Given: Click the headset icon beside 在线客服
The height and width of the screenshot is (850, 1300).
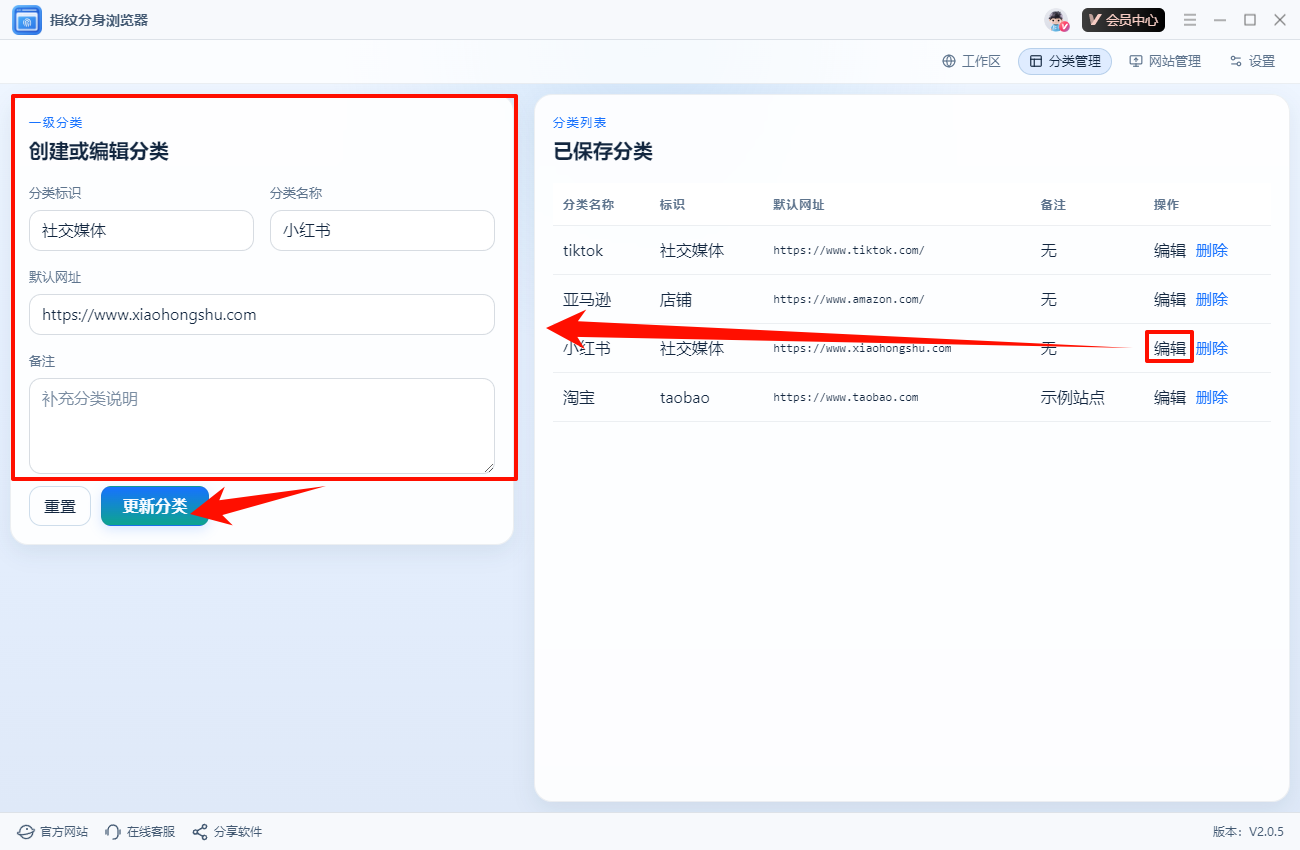Looking at the screenshot, I should pos(113,832).
